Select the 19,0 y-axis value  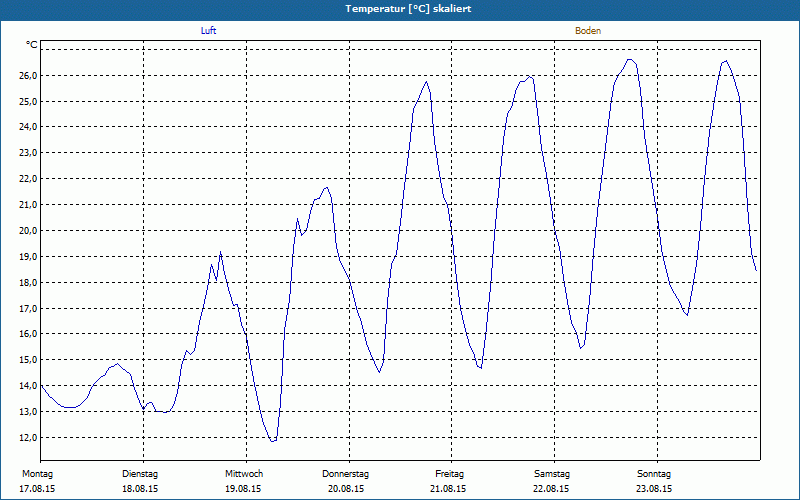(28, 257)
